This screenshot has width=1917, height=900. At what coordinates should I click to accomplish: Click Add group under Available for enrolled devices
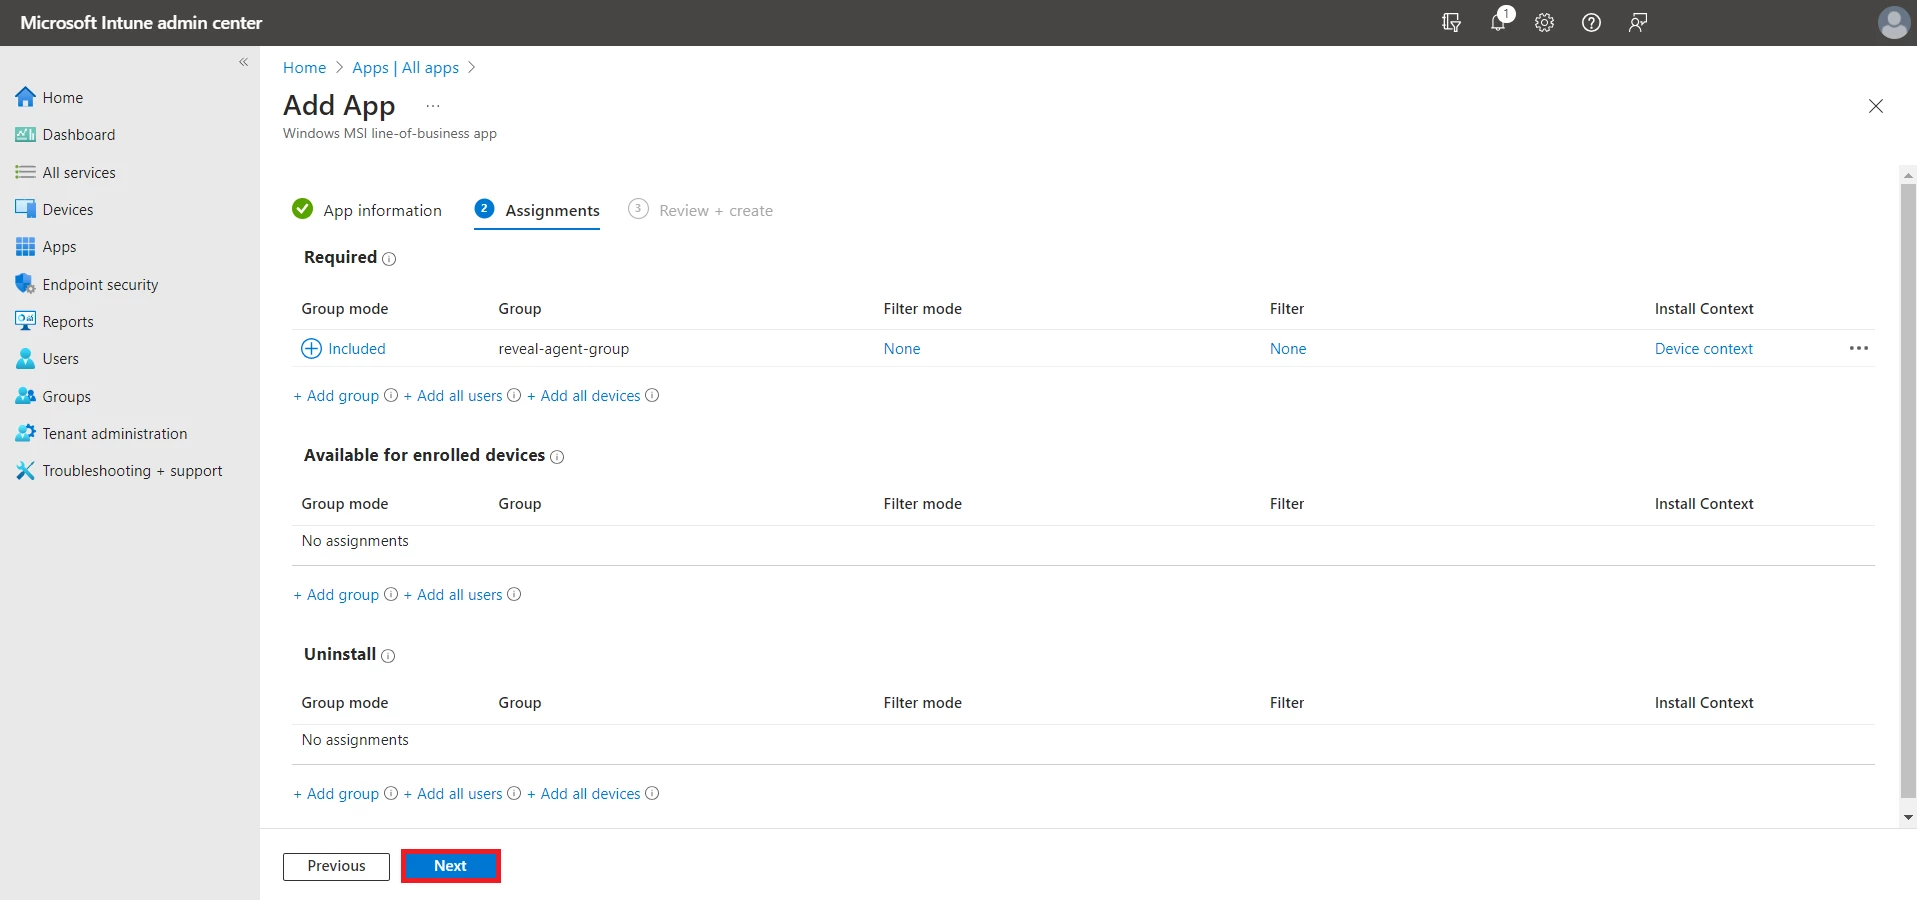pyautogui.click(x=336, y=595)
